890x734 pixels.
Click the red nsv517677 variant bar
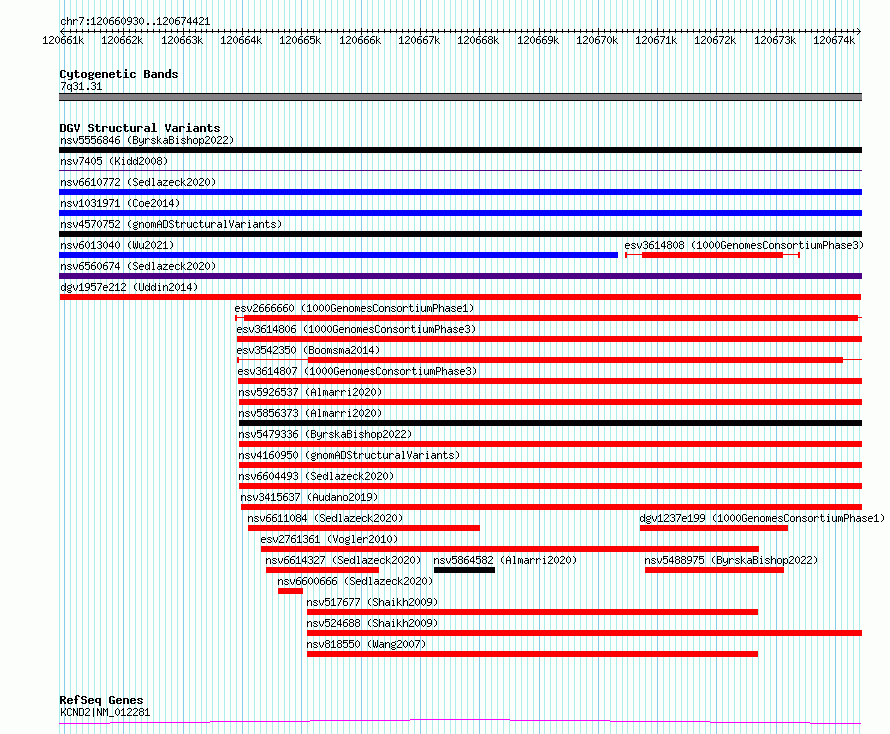coord(532,612)
